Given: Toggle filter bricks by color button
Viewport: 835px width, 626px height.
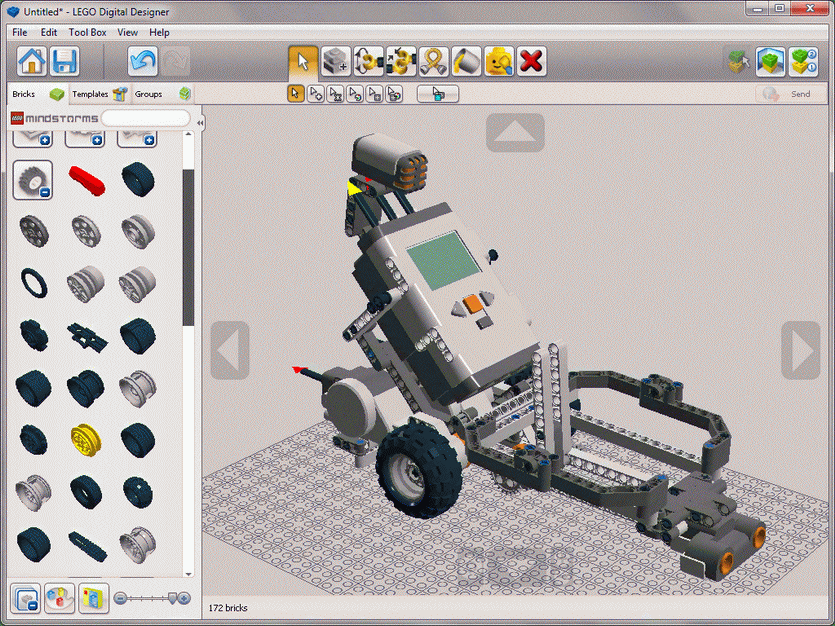Looking at the screenshot, I should coord(60,598).
